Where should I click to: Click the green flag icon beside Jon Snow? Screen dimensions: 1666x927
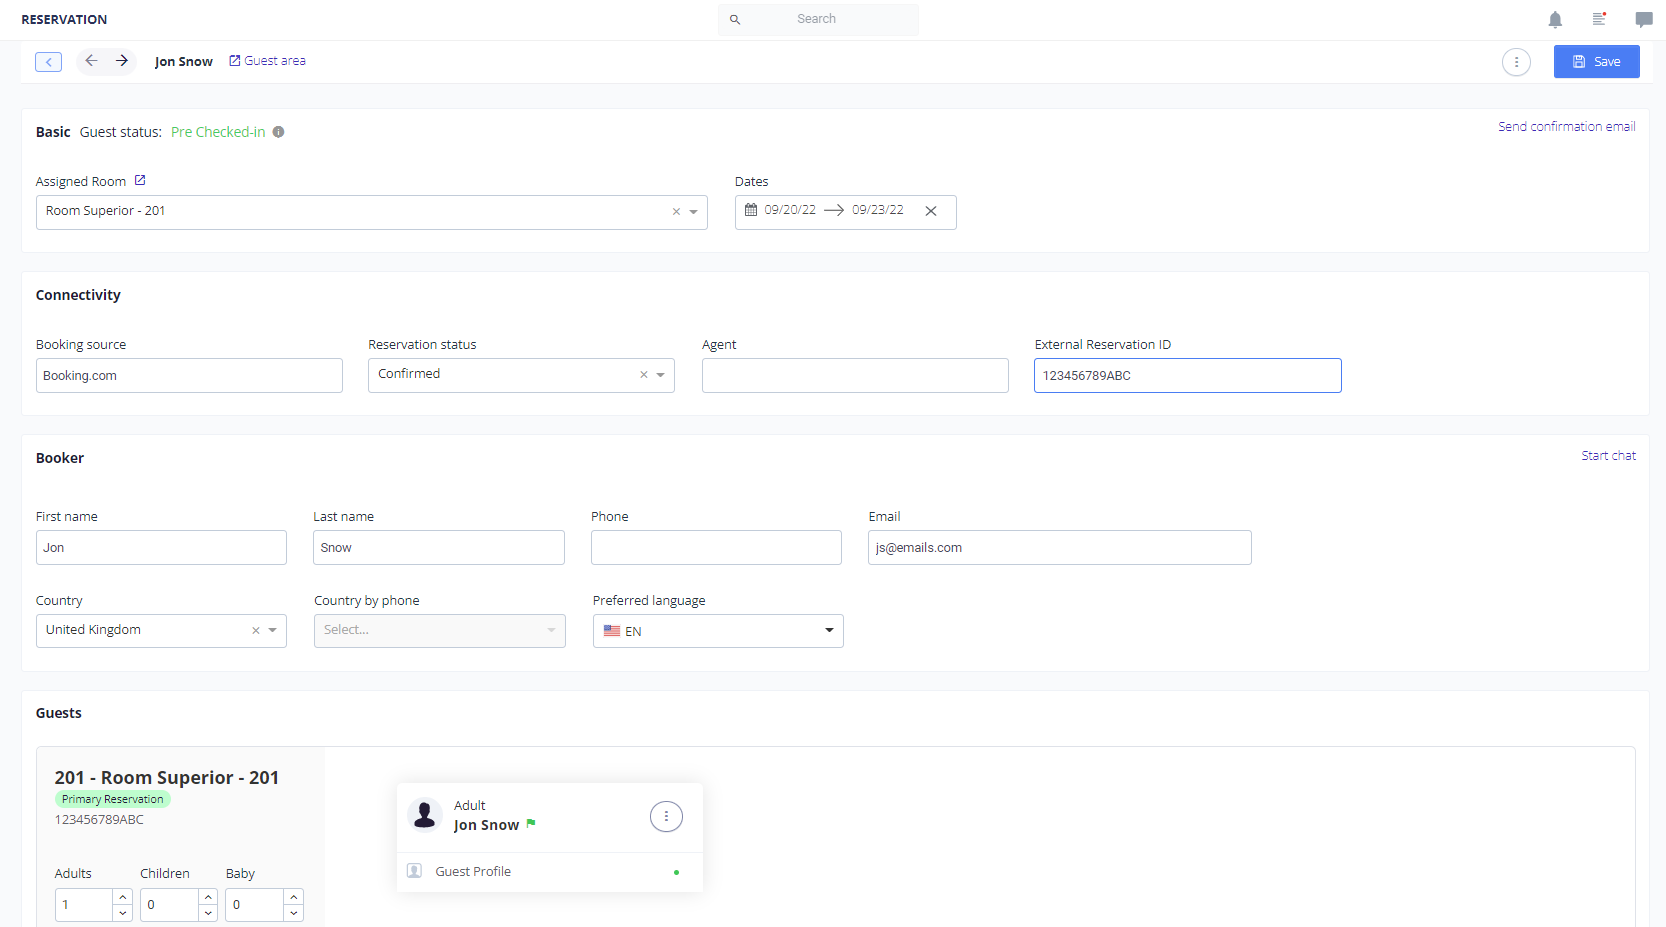[531, 825]
